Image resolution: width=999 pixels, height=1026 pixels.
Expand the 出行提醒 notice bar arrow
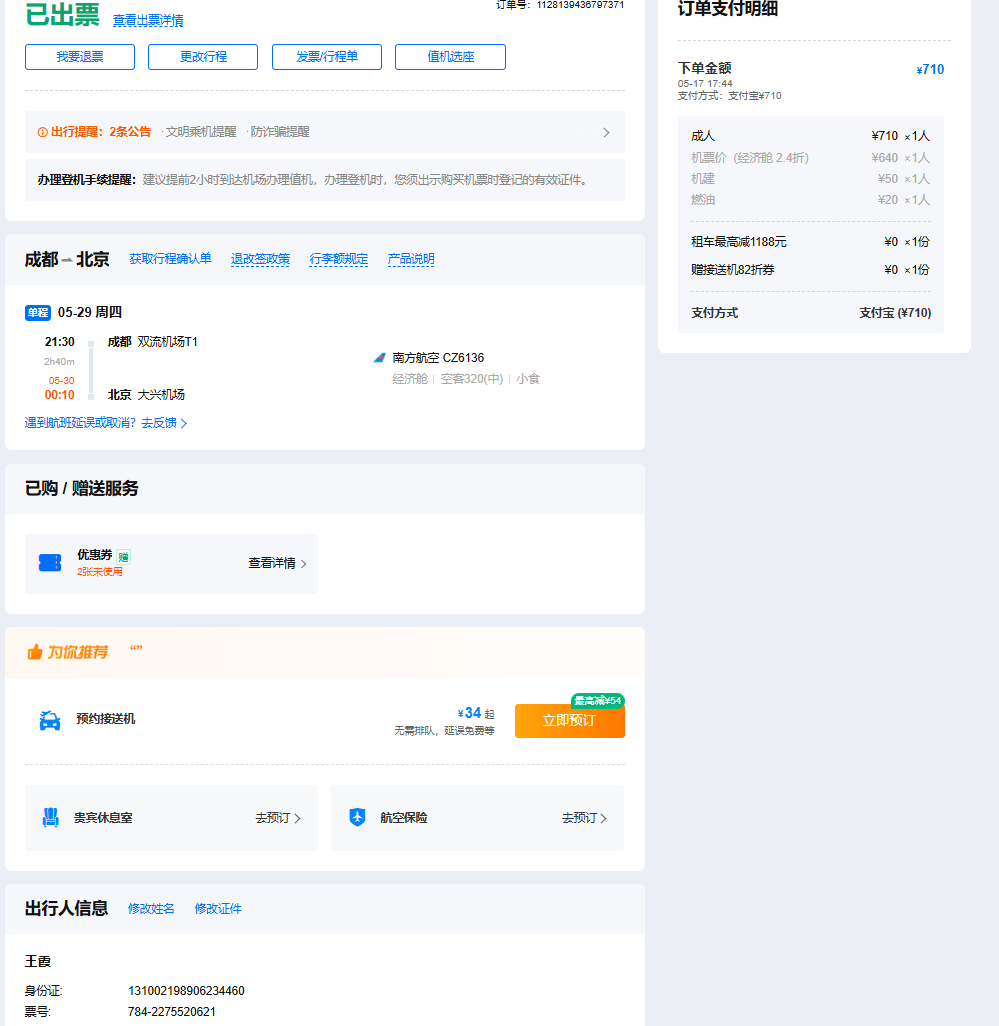pyautogui.click(x=606, y=132)
